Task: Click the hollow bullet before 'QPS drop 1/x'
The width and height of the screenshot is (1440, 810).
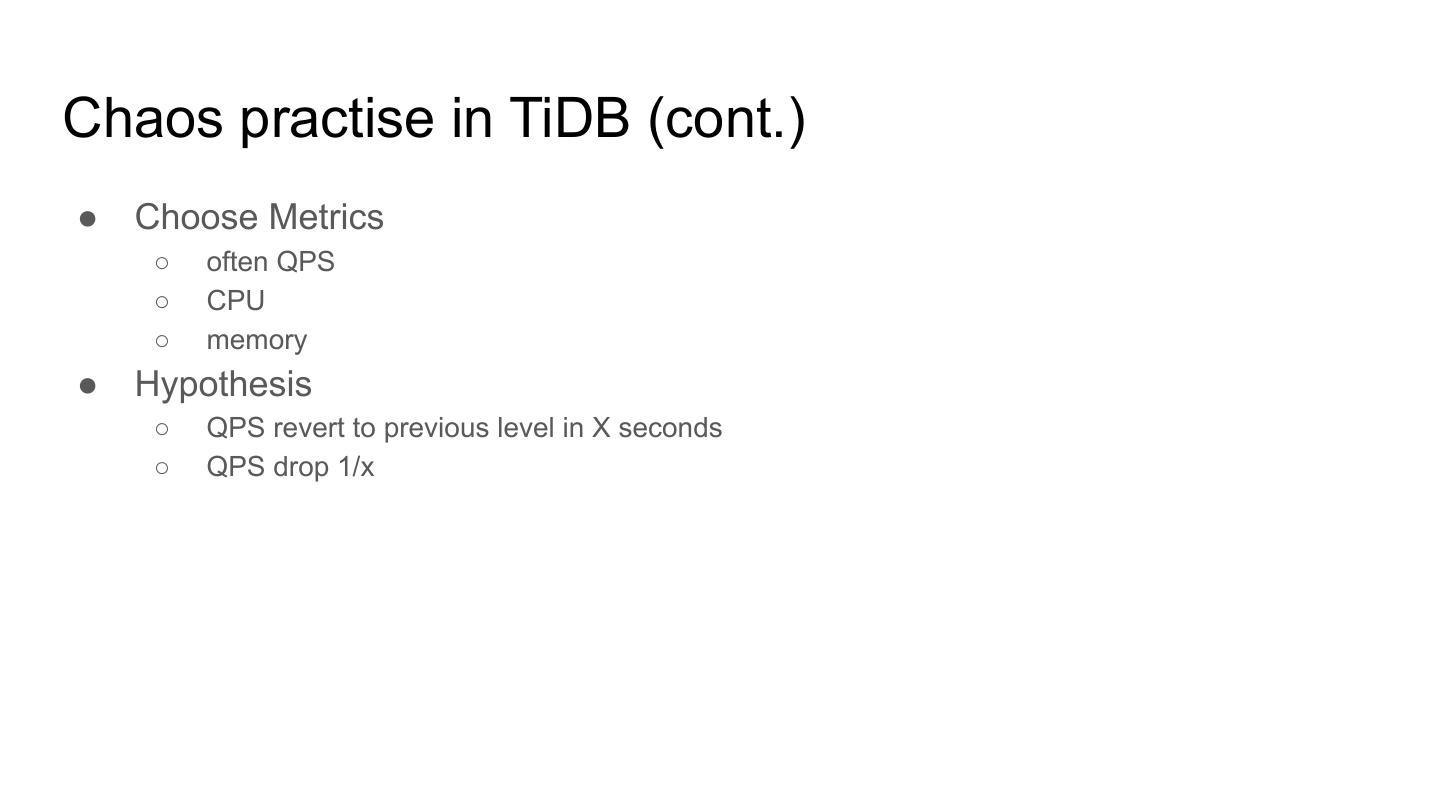Action: click(162, 468)
